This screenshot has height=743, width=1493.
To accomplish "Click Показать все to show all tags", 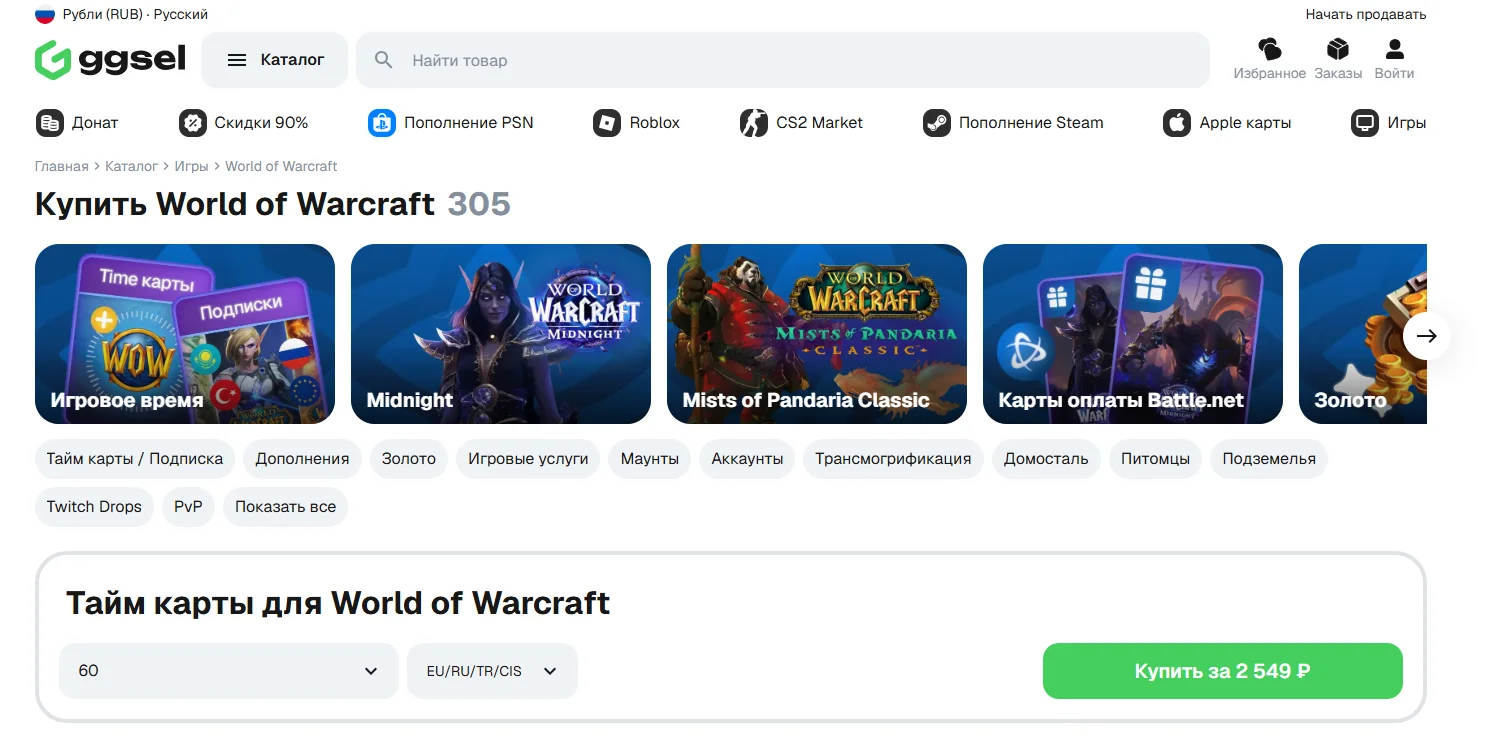I will (x=285, y=507).
